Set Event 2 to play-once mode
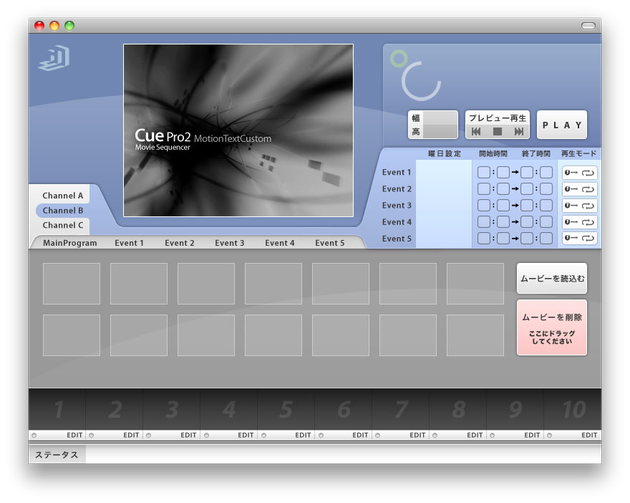This screenshot has height=503, width=630. coord(571,189)
